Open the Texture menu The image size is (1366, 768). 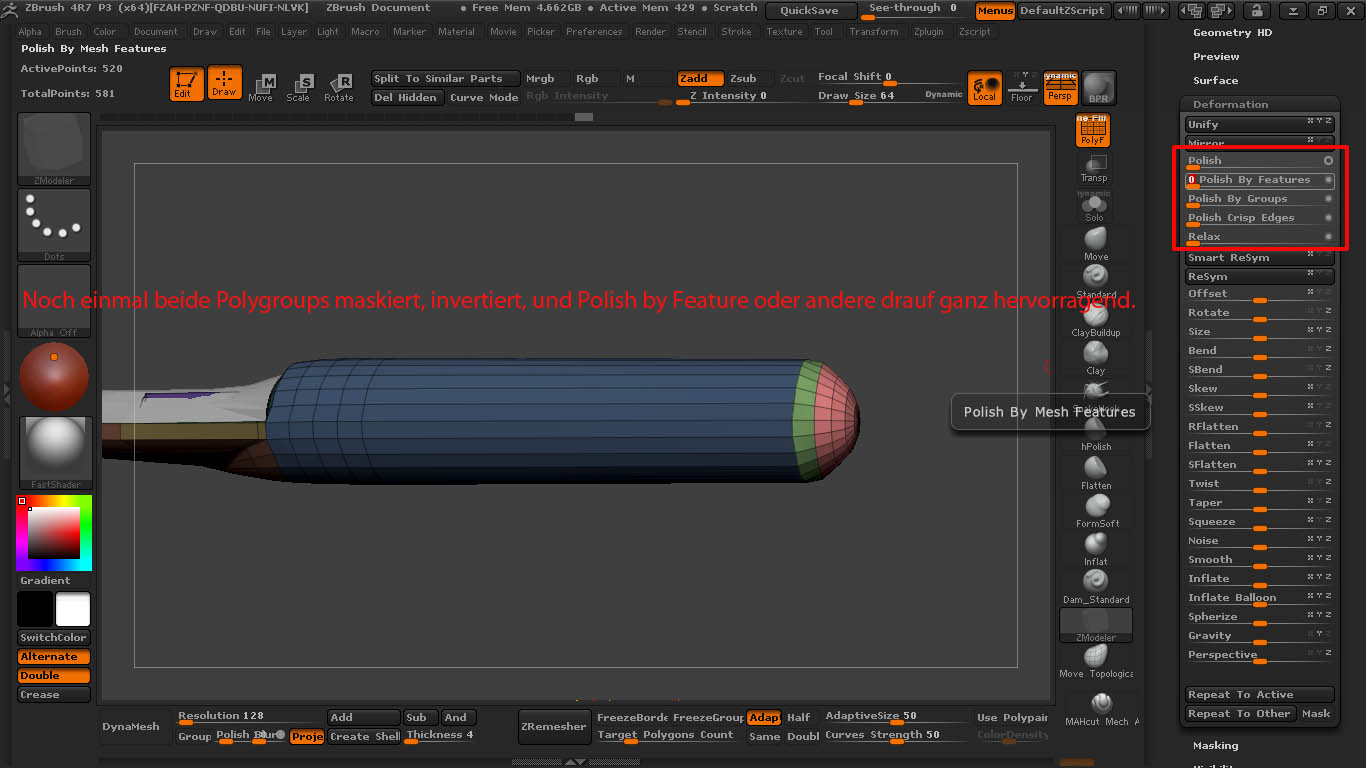pos(784,32)
